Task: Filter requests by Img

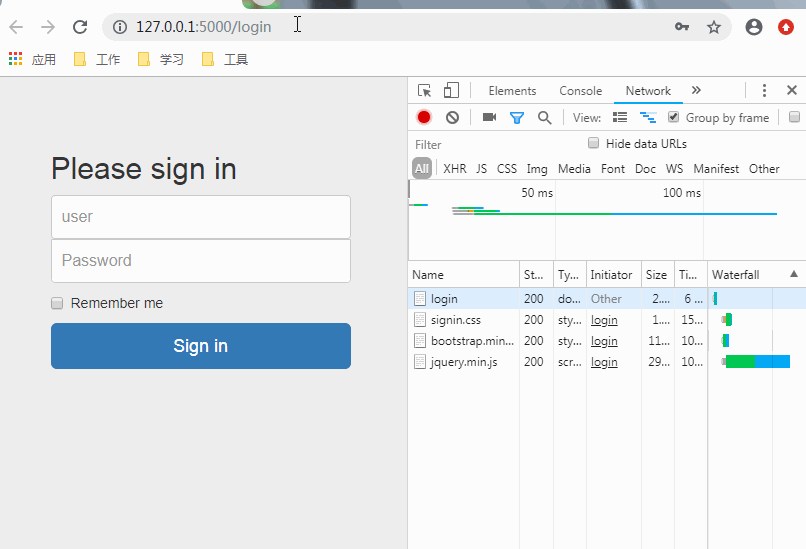Action: click(x=537, y=169)
